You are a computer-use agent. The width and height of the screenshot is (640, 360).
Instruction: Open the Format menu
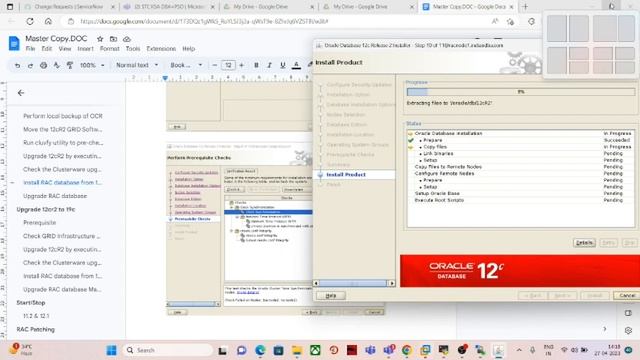109,49
